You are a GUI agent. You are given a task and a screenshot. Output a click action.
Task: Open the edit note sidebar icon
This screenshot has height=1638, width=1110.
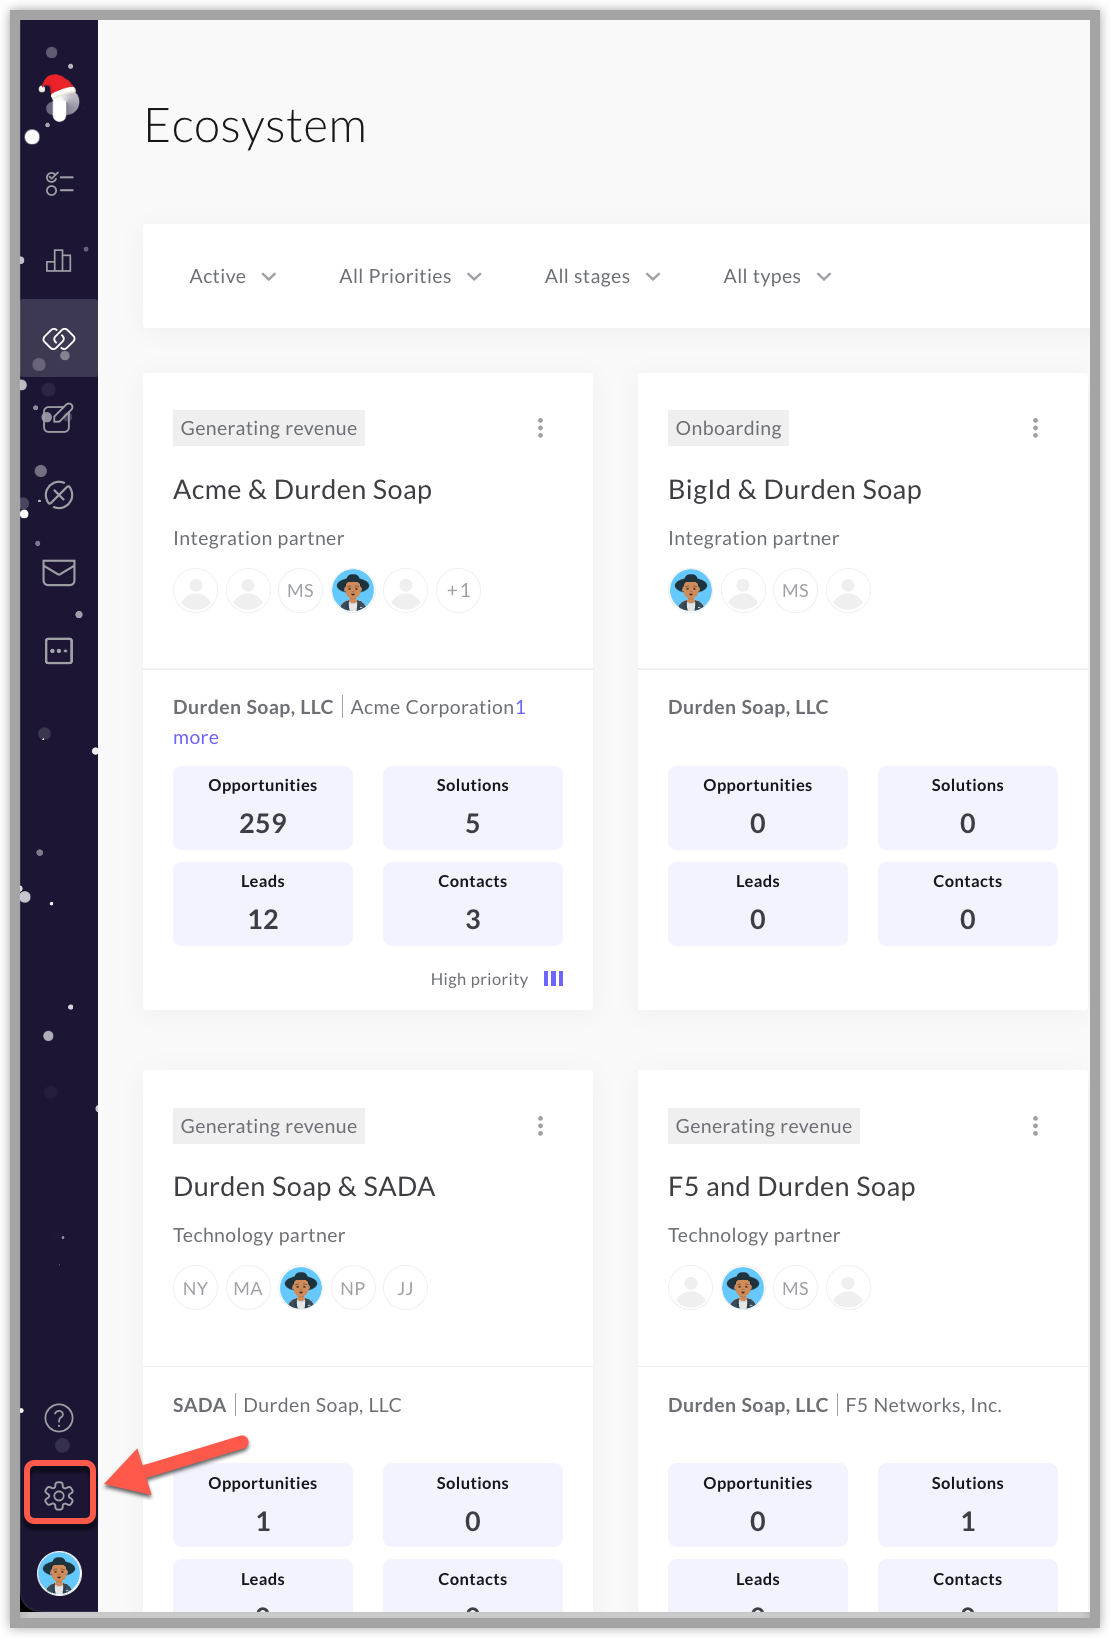coord(59,417)
